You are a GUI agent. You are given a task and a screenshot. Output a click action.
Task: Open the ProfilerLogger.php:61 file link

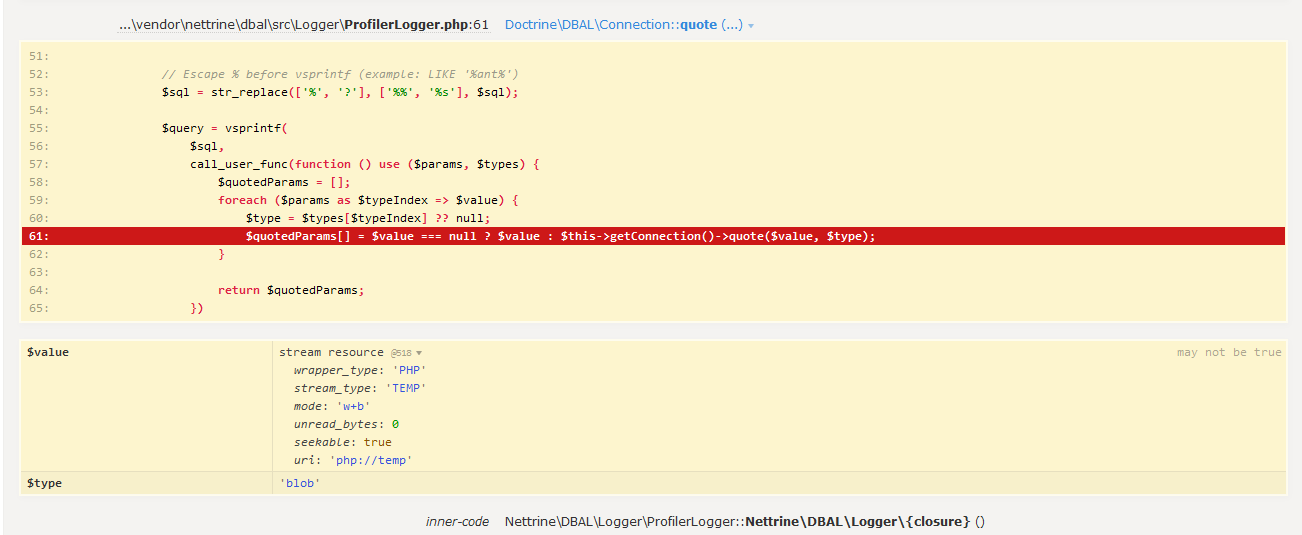(x=303, y=24)
